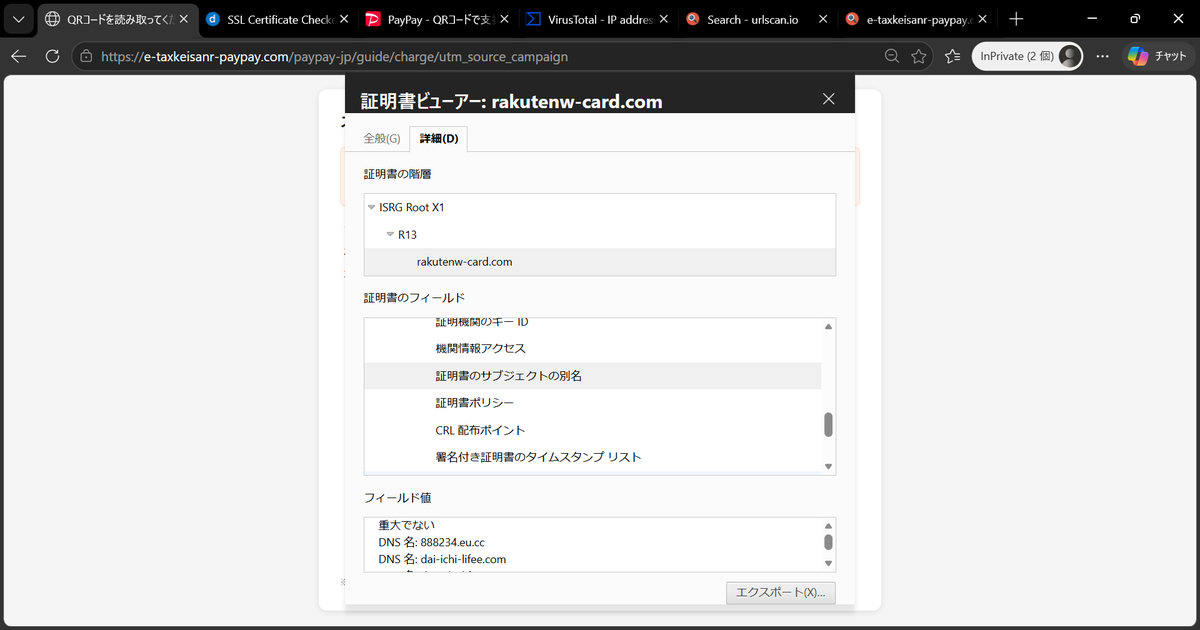Switch to the 全般(G) tab
This screenshot has height=630, width=1200.
pos(381,138)
